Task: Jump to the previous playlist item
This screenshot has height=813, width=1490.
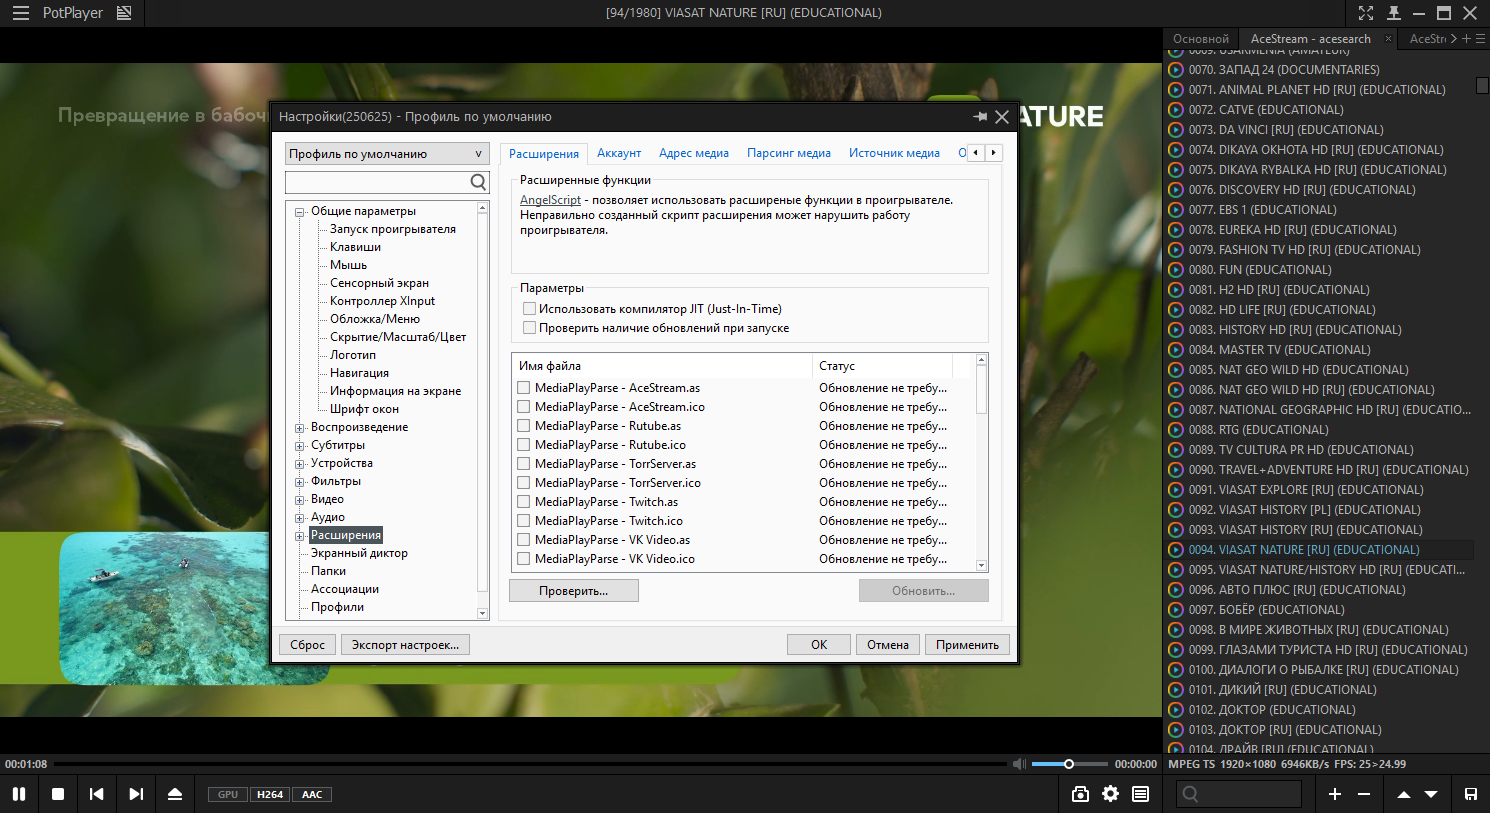Action: coord(97,794)
